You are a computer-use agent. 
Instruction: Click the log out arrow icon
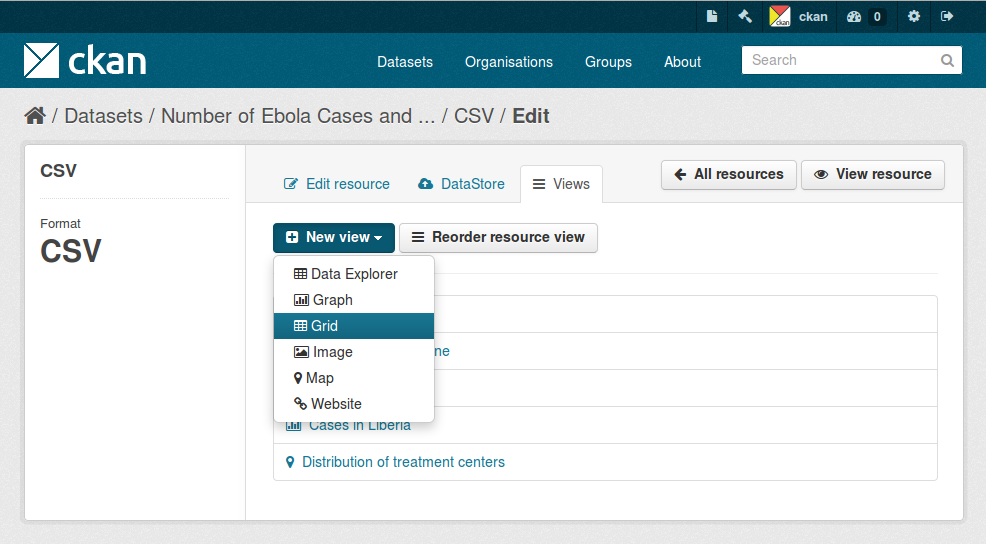pos(947,16)
